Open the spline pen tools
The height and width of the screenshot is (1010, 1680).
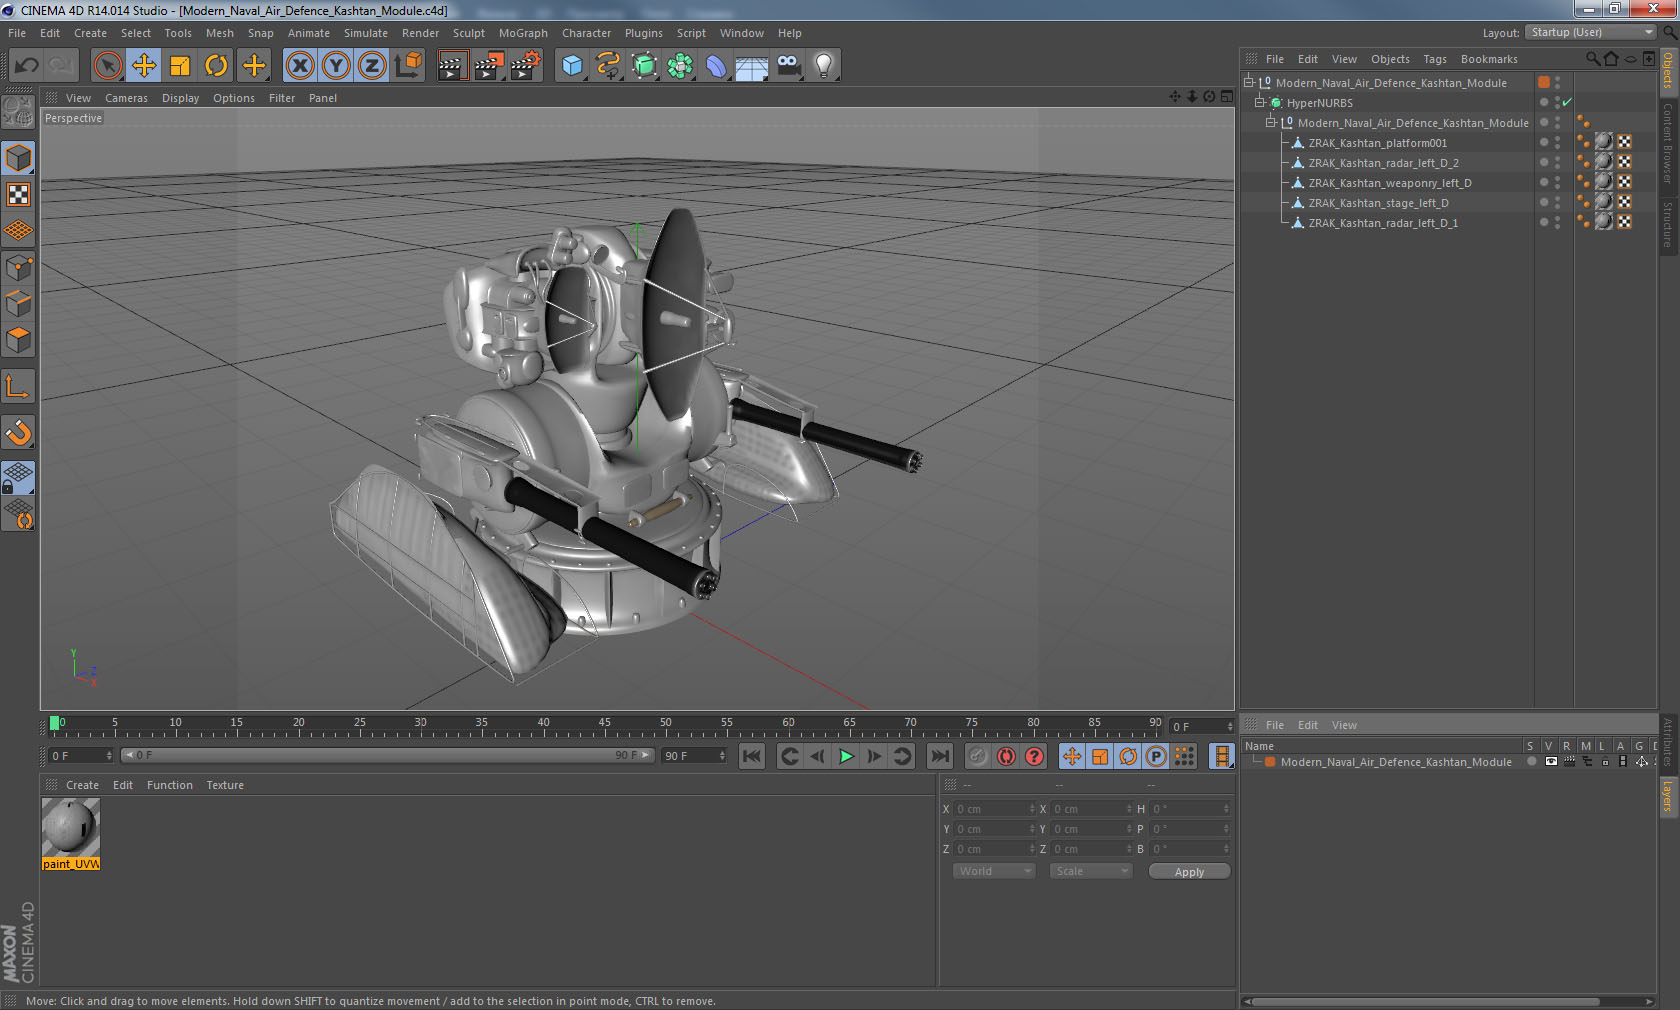pyautogui.click(x=608, y=66)
